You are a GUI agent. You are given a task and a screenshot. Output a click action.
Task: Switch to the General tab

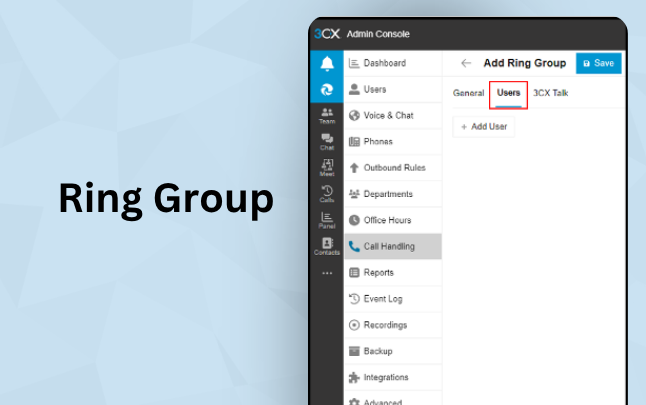(x=468, y=93)
